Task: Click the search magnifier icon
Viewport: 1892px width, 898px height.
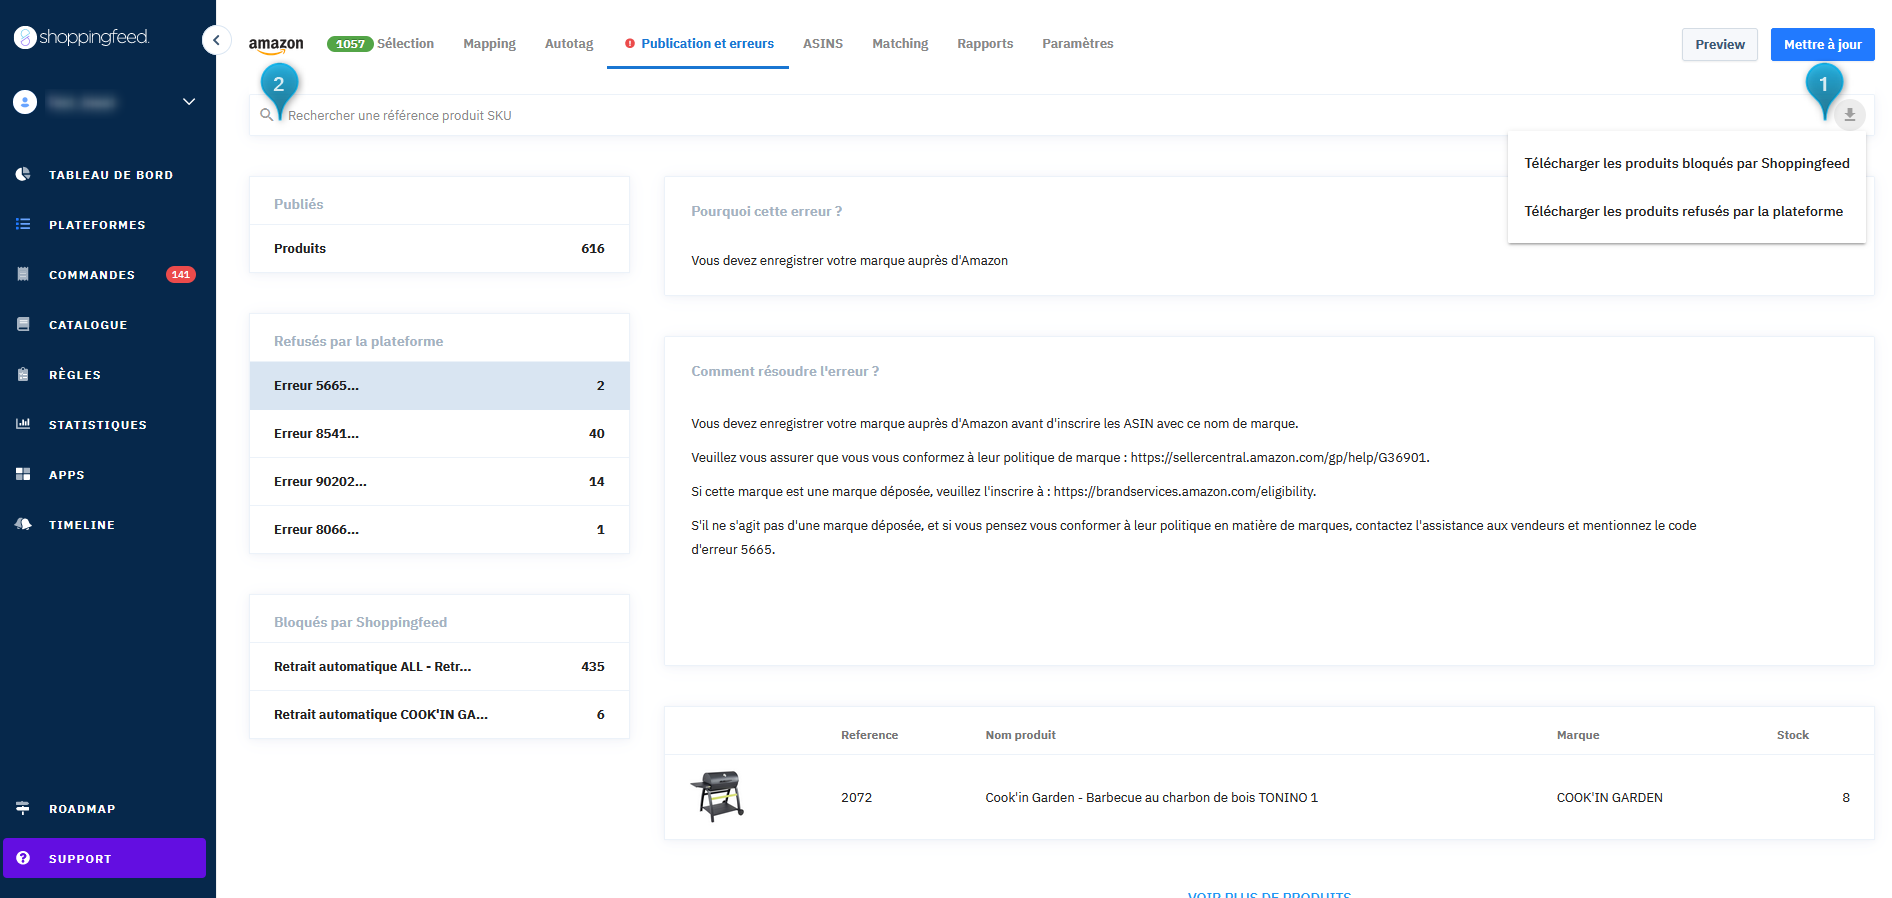Action: tap(266, 115)
